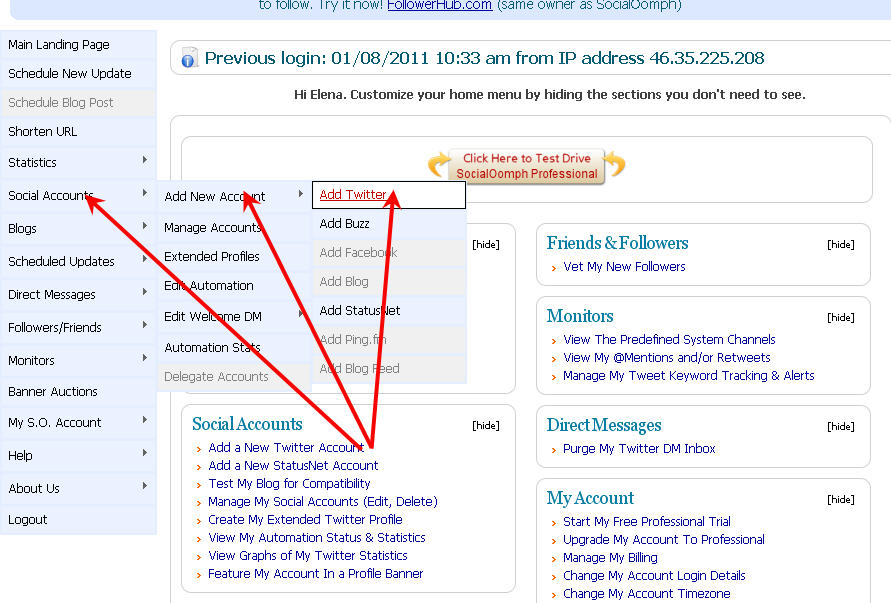The width and height of the screenshot is (891, 603).
Task: Expand the Direct Messages submenu arrow
Action: (x=145, y=292)
